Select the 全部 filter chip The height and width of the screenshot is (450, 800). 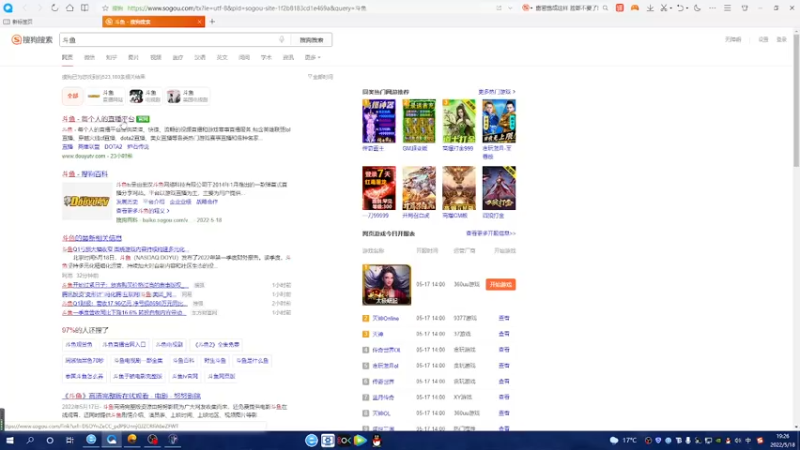72,96
